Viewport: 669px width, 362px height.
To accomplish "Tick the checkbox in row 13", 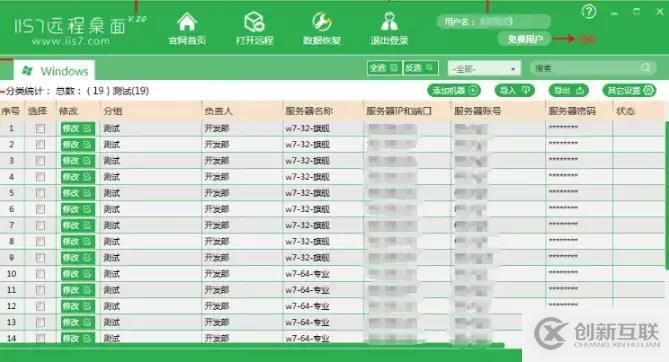I will coord(41,322).
